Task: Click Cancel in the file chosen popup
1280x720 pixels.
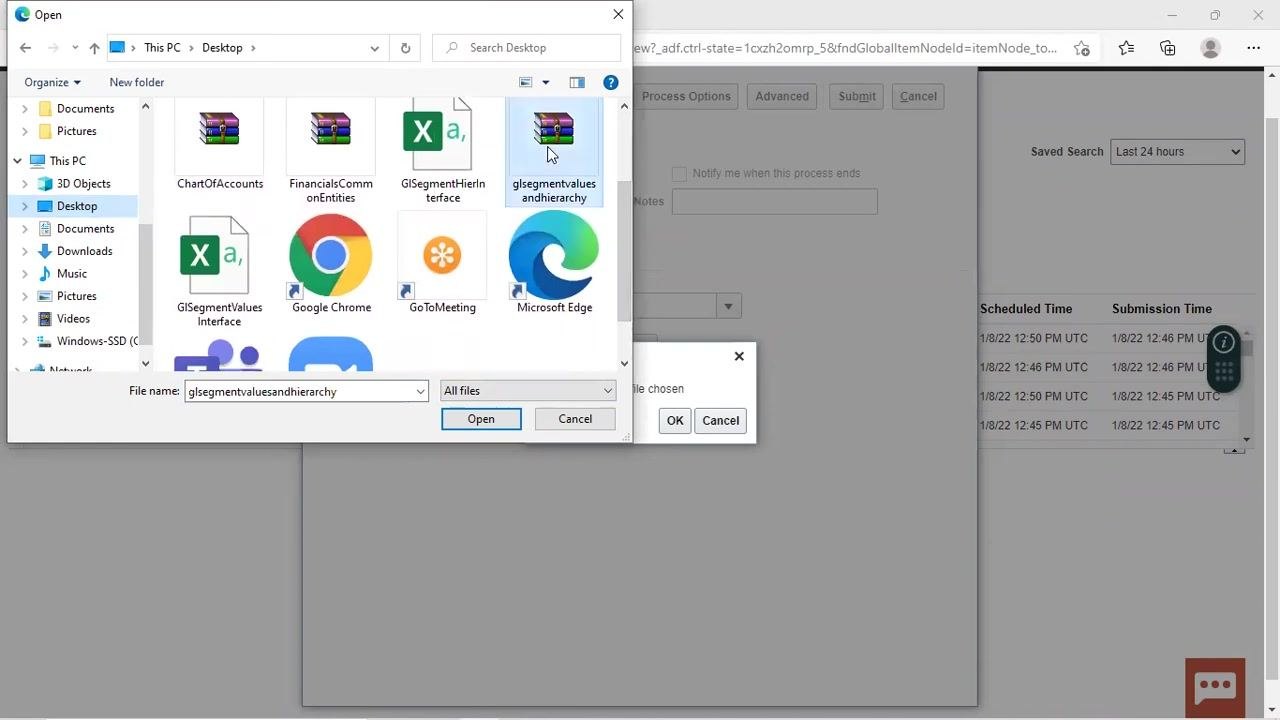Action: (720, 421)
